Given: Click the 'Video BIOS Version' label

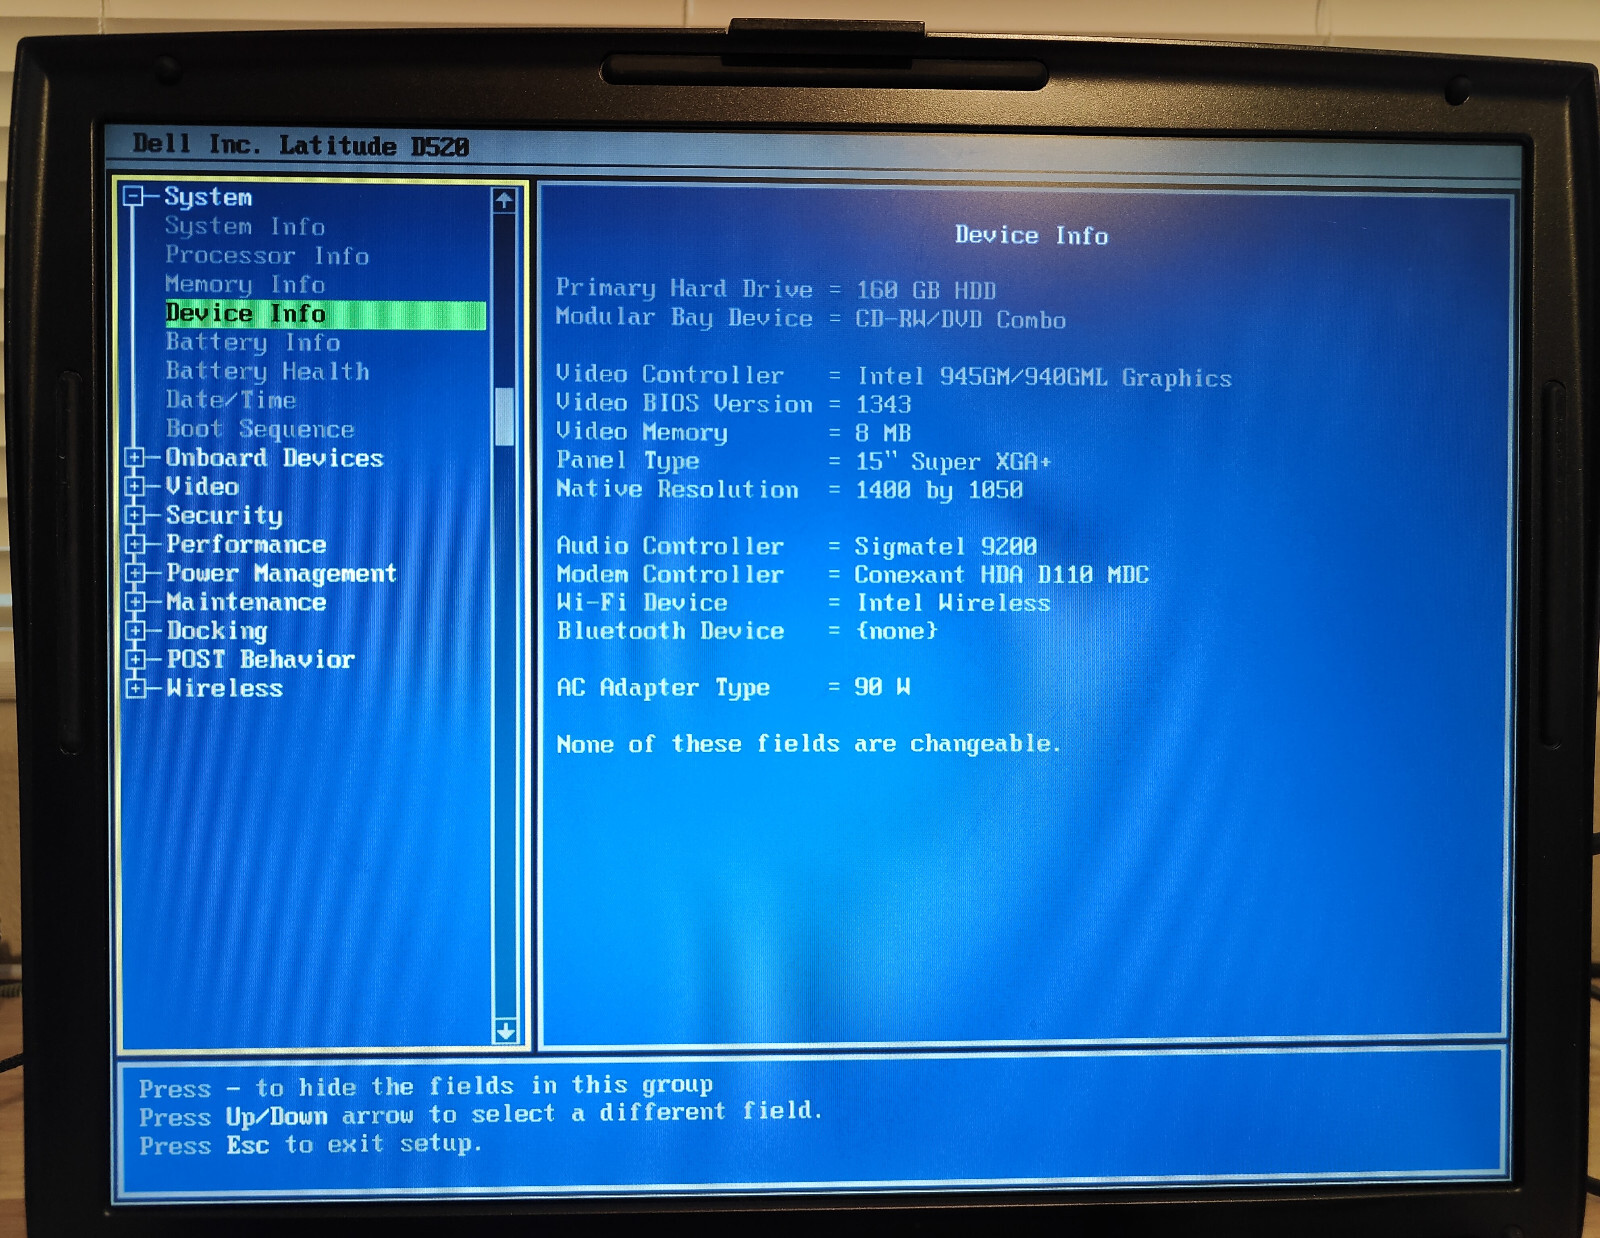Looking at the screenshot, I should tap(684, 403).
